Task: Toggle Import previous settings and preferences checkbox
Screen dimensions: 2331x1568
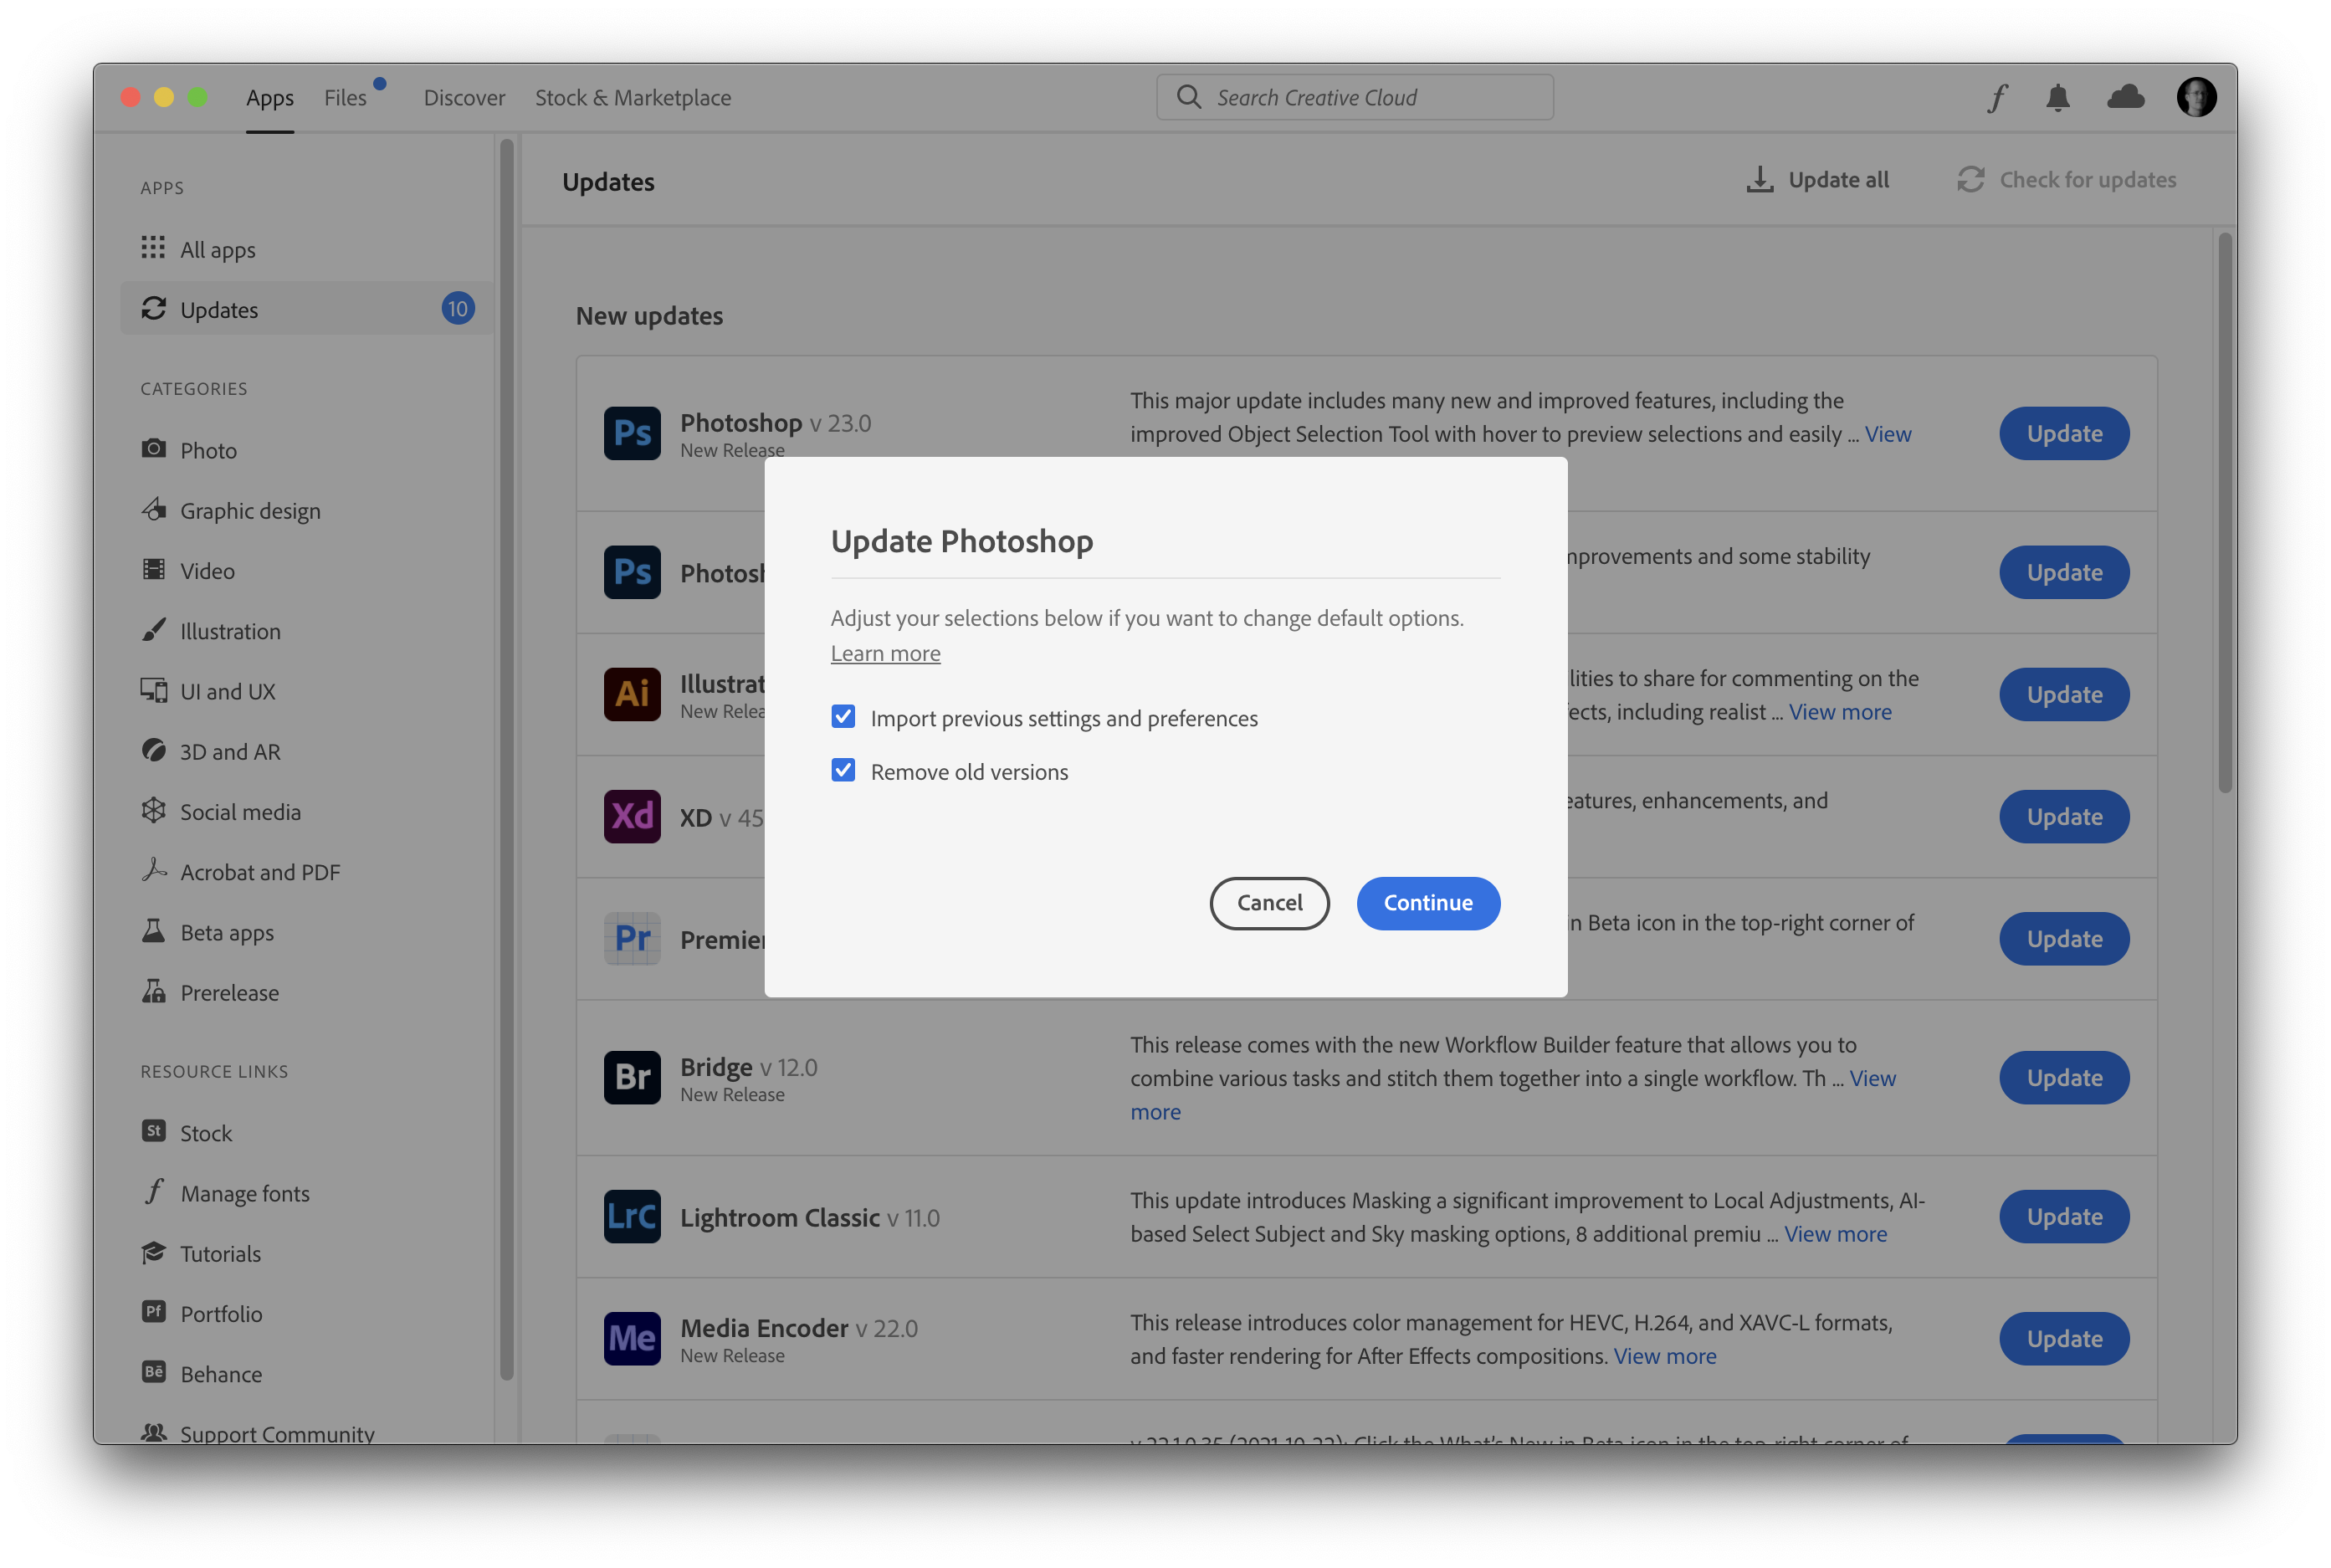Action: point(842,715)
